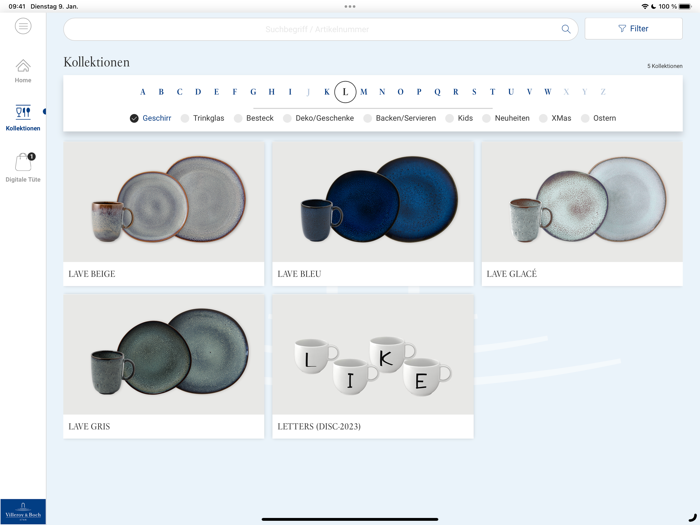The image size is (700, 525).
Task: Jump to letter C collections
Action: tap(179, 92)
